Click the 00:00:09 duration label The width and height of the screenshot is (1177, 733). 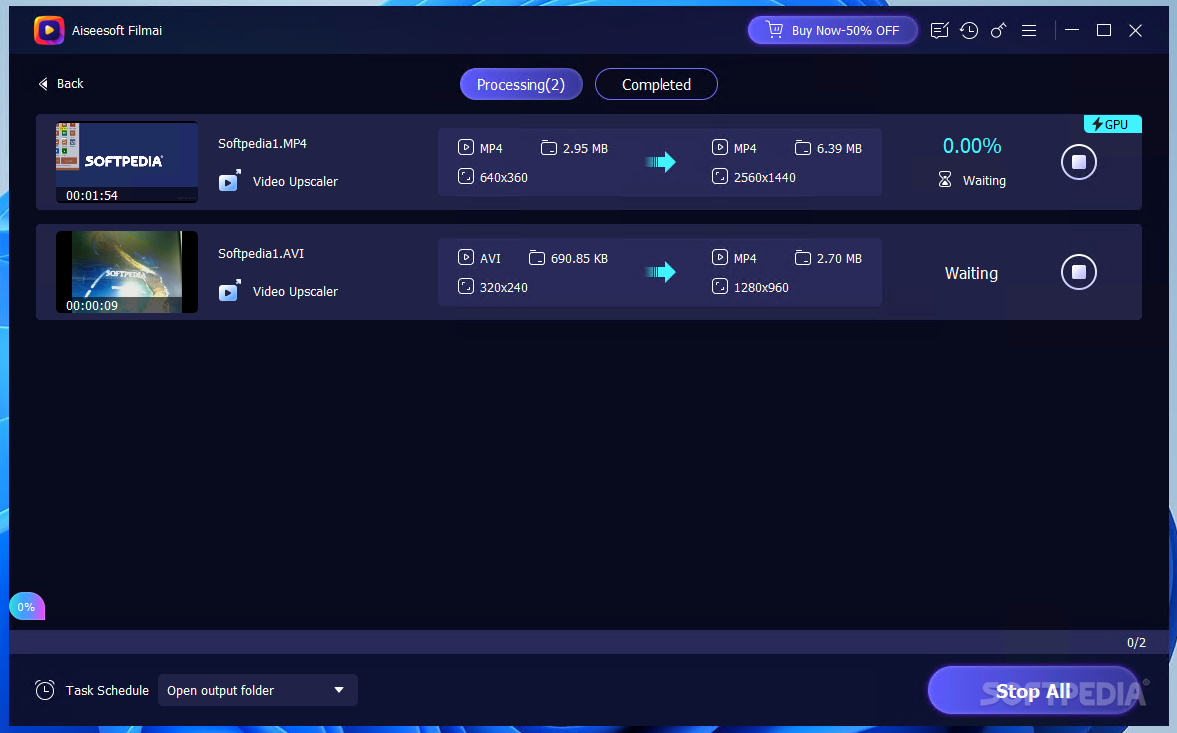(92, 305)
